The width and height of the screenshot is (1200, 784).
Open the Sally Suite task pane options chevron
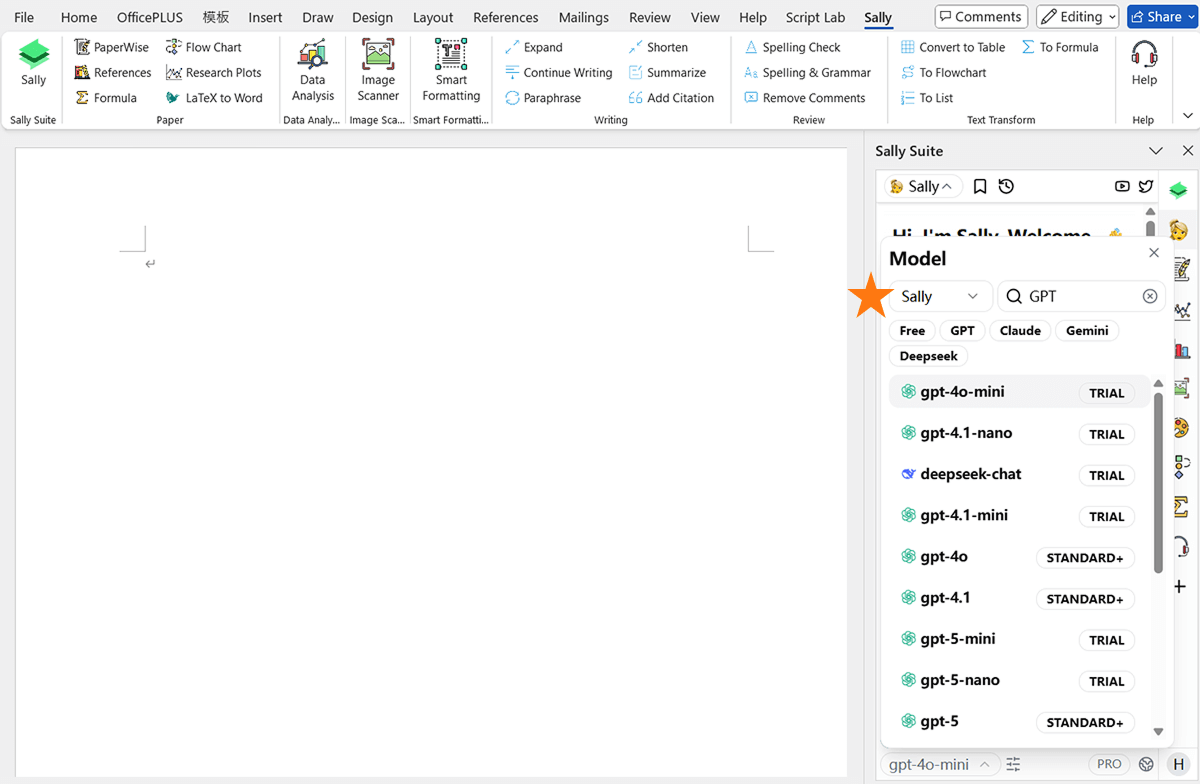[x=1156, y=151]
